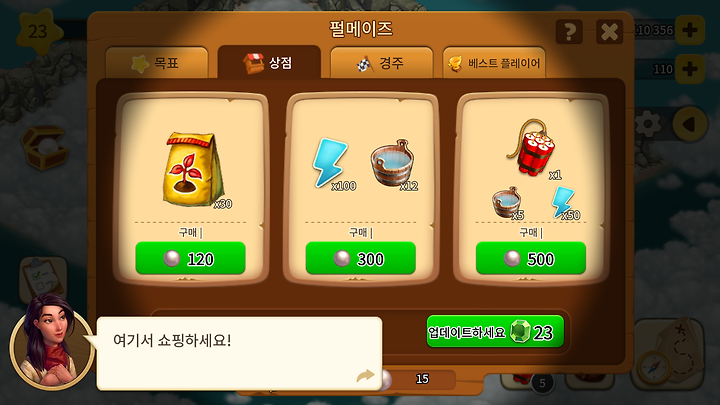The height and width of the screenshot is (405, 720).
Task: Close the 펄메이즈 dialog with X
Action: 609,32
